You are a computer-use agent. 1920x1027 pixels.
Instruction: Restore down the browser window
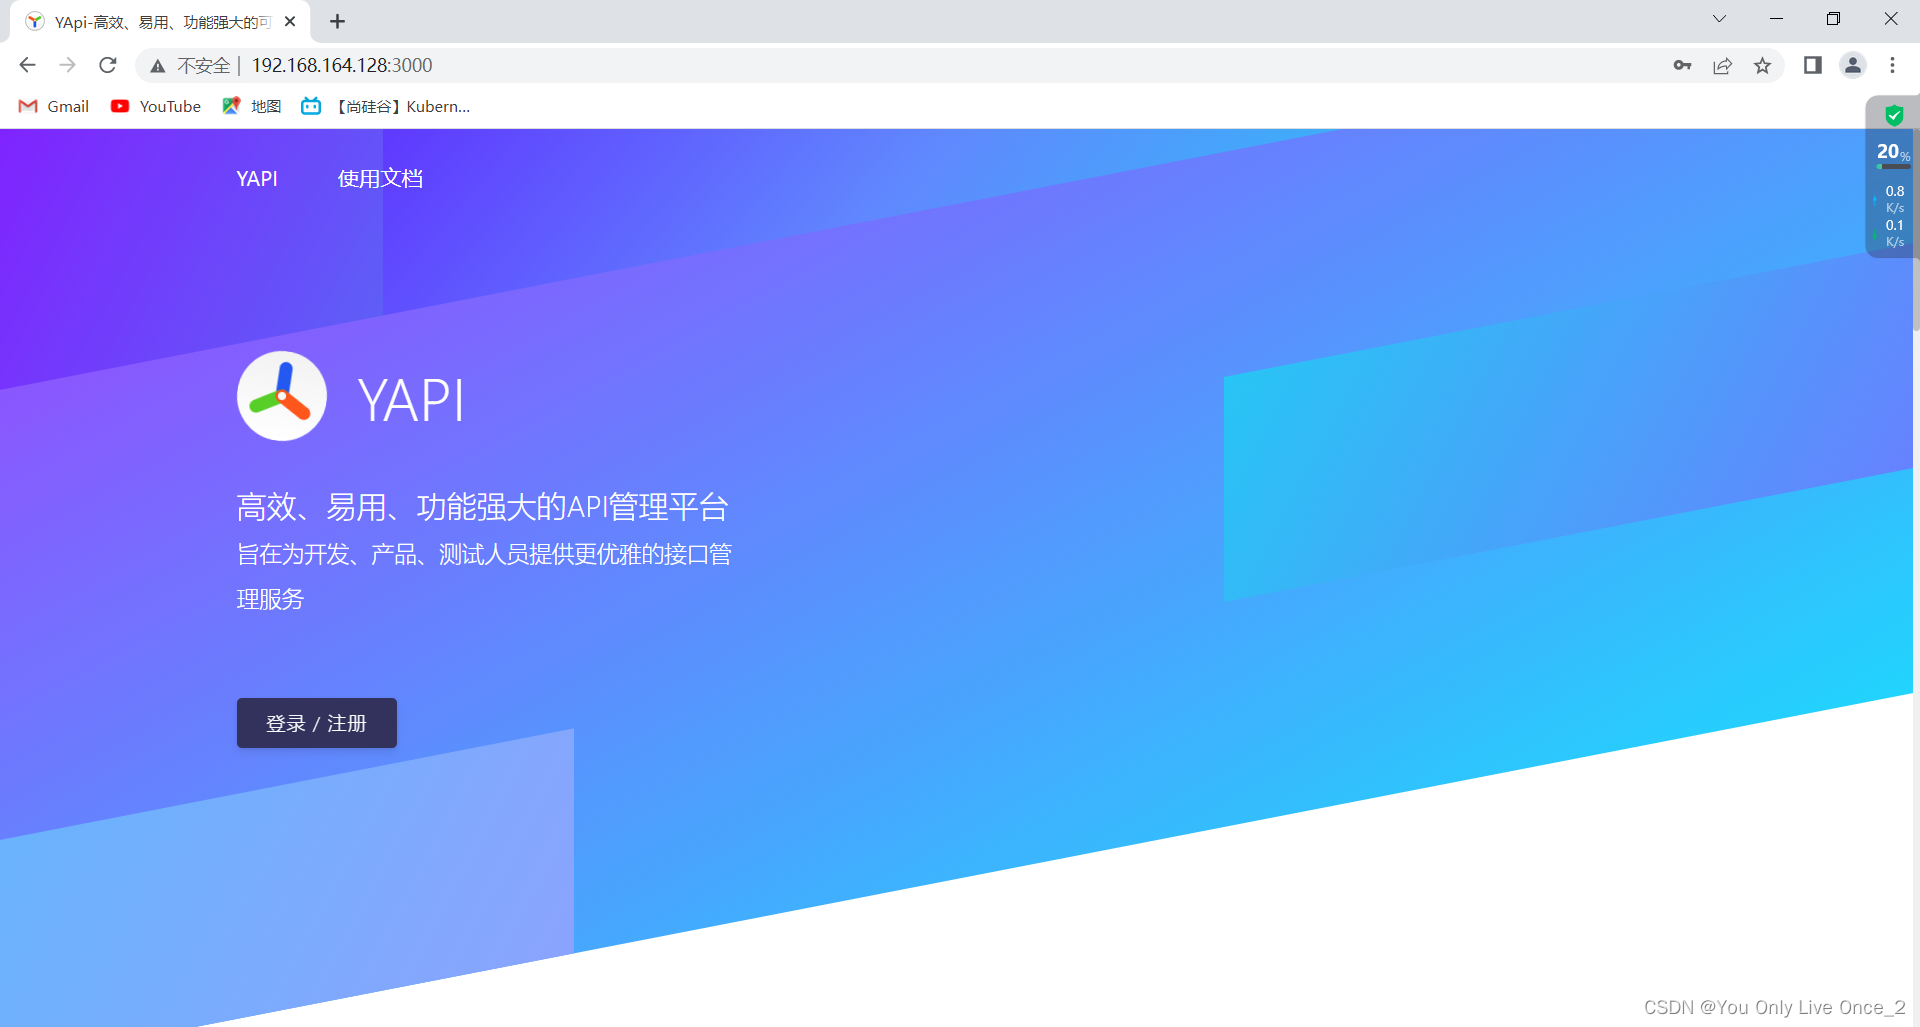(x=1833, y=19)
